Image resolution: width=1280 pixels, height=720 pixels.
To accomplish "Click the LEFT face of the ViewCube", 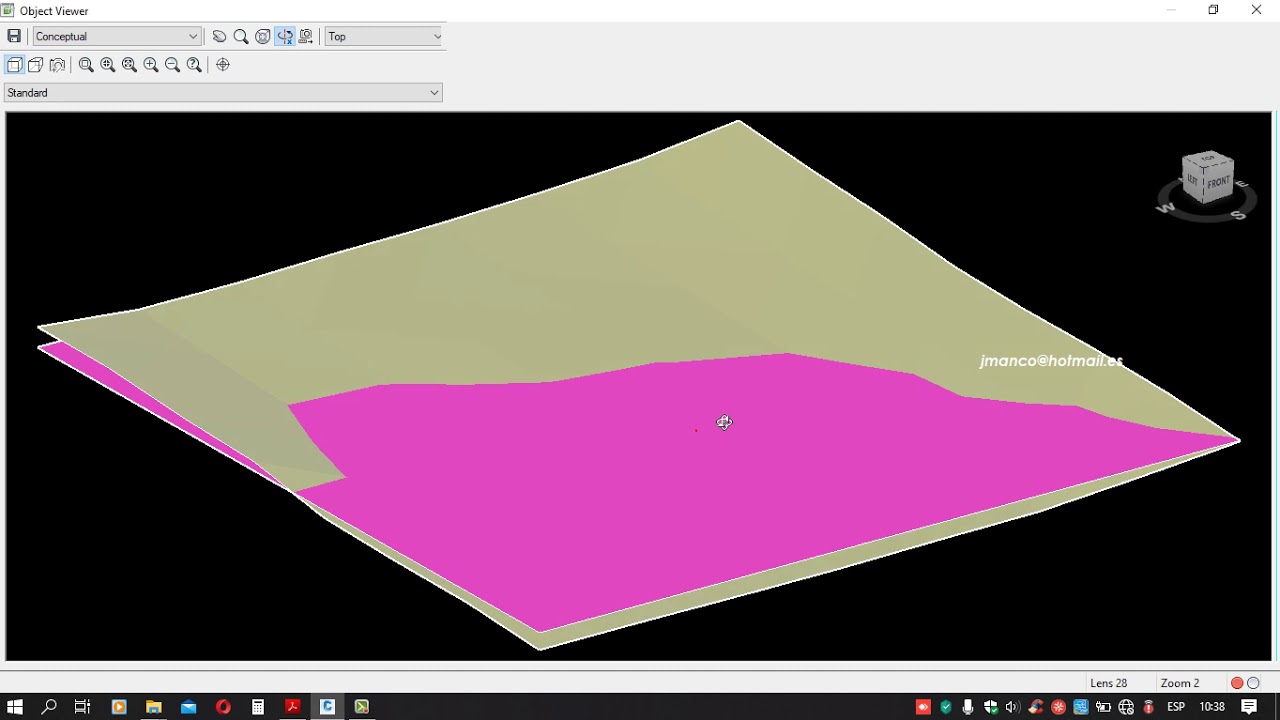I will [x=1193, y=181].
